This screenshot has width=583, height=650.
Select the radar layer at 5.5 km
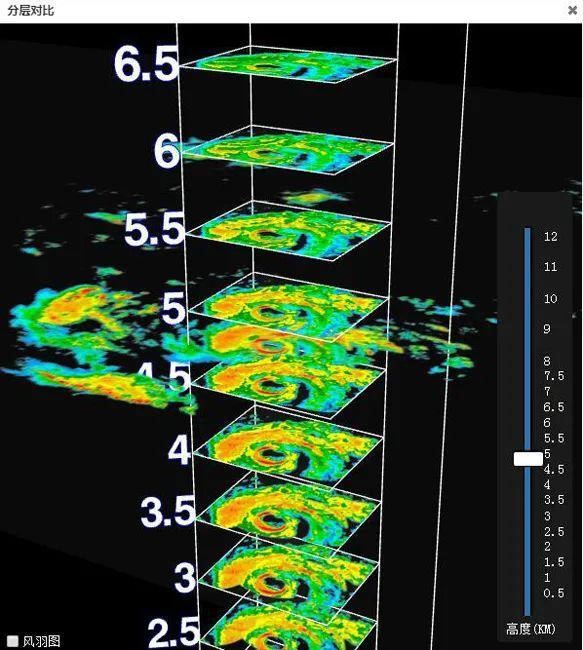pos(288,230)
